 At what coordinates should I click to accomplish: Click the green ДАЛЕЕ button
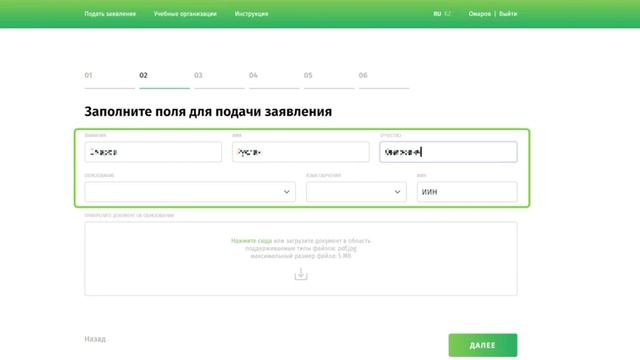(x=483, y=345)
